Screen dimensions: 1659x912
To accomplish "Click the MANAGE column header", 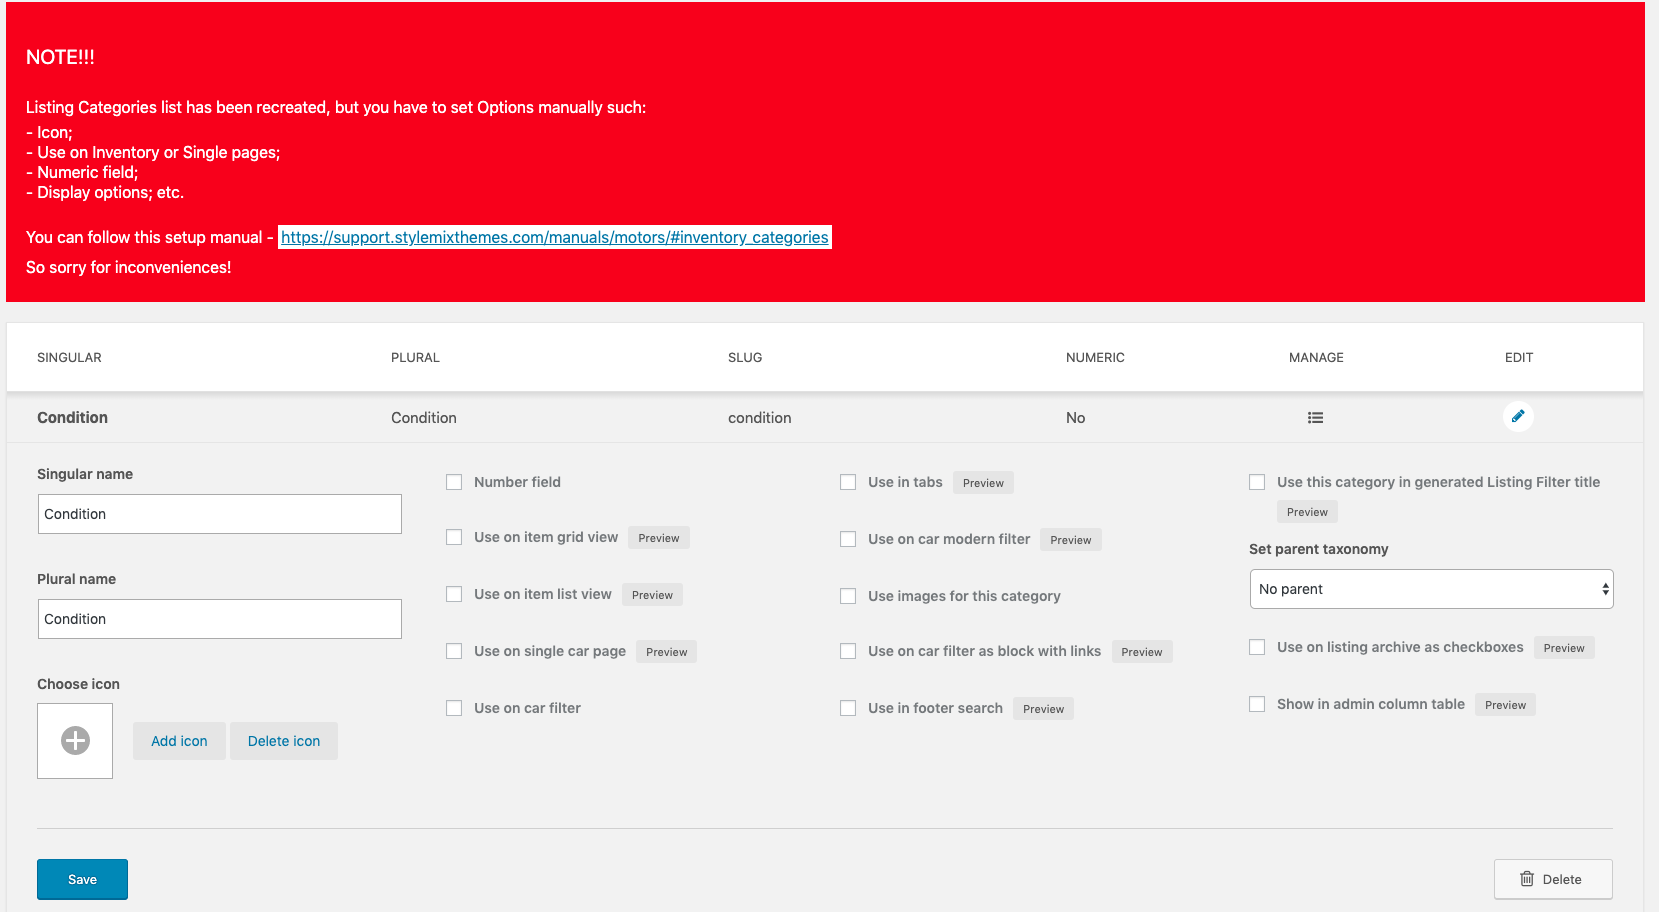I will click(1316, 357).
